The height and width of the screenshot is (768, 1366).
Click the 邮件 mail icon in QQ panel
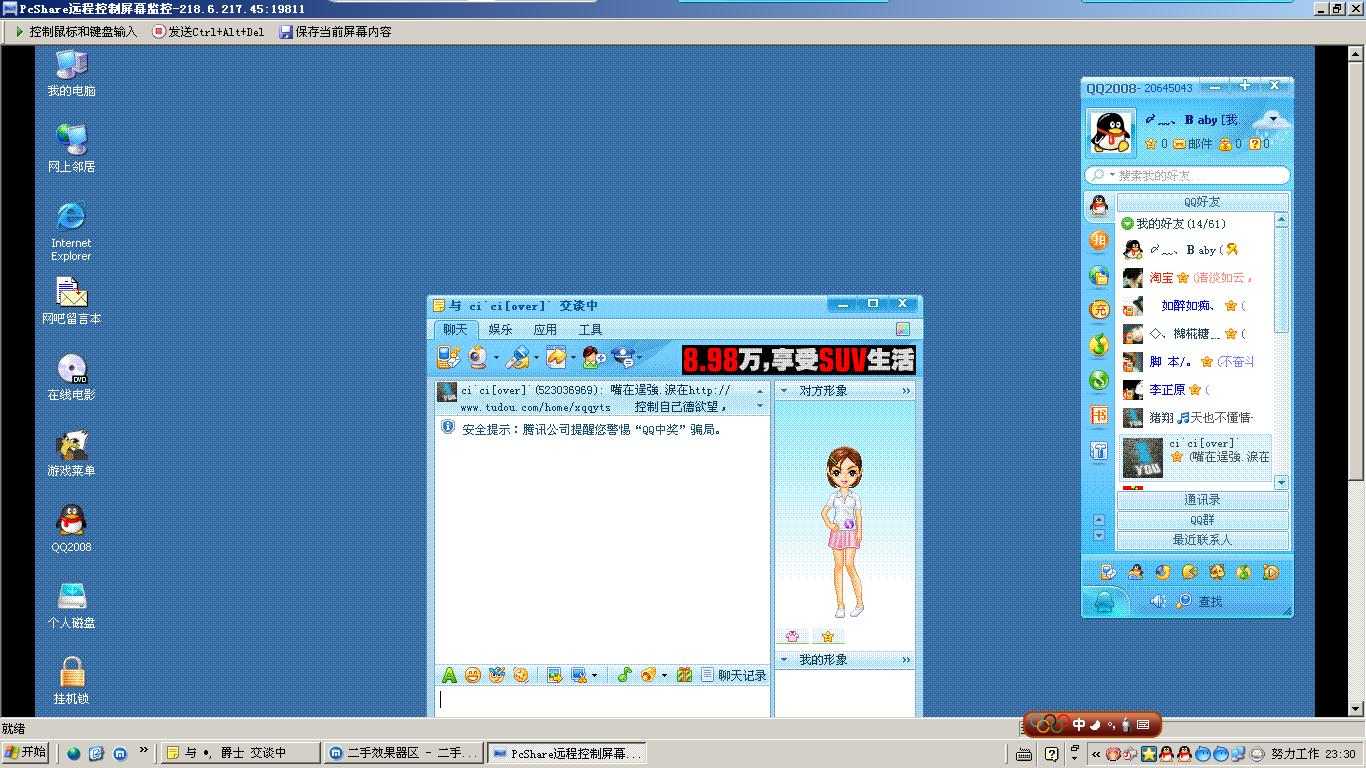[1192, 144]
